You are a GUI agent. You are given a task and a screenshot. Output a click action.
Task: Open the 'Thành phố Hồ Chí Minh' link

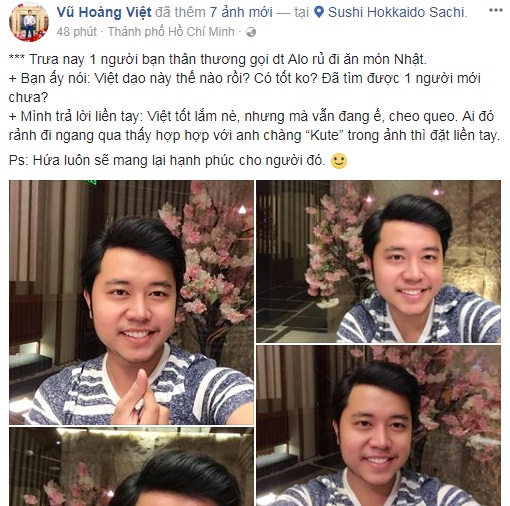tap(171, 32)
